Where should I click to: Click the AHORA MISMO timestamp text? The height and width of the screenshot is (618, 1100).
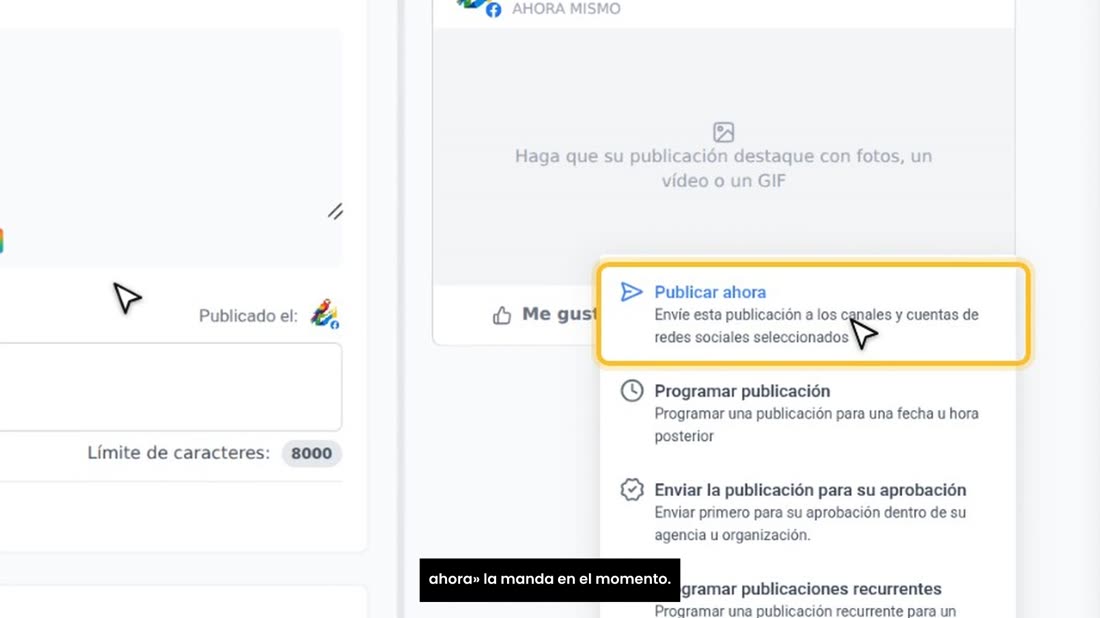click(566, 9)
